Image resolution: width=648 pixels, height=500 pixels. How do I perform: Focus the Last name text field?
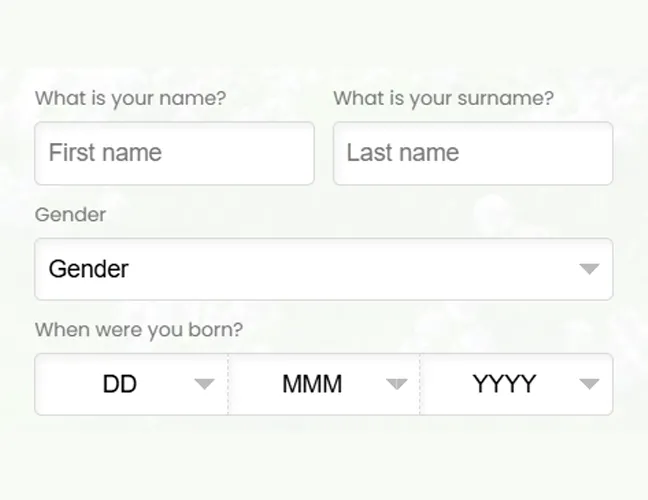[472, 153]
